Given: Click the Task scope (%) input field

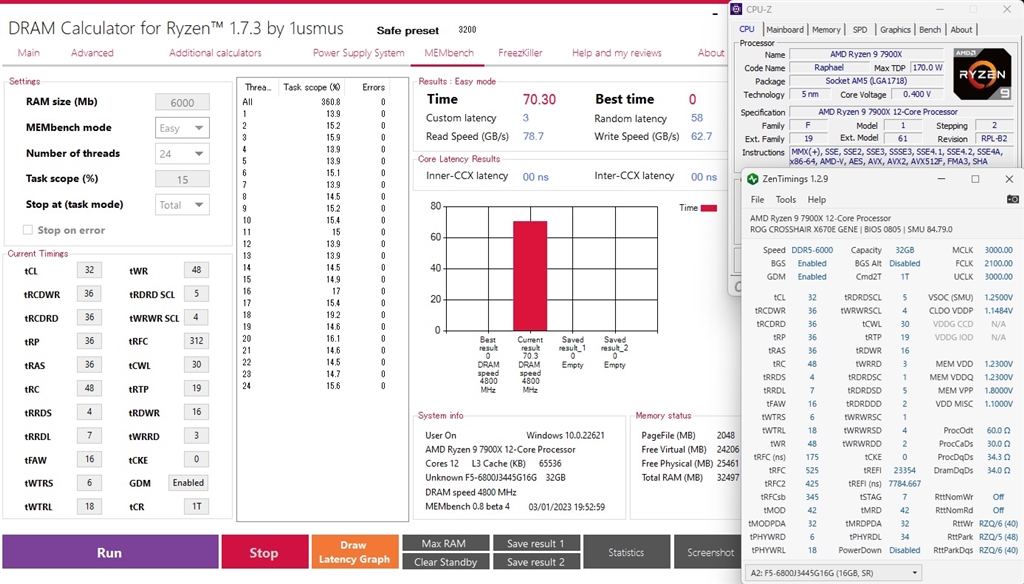Looking at the screenshot, I should click(182, 179).
